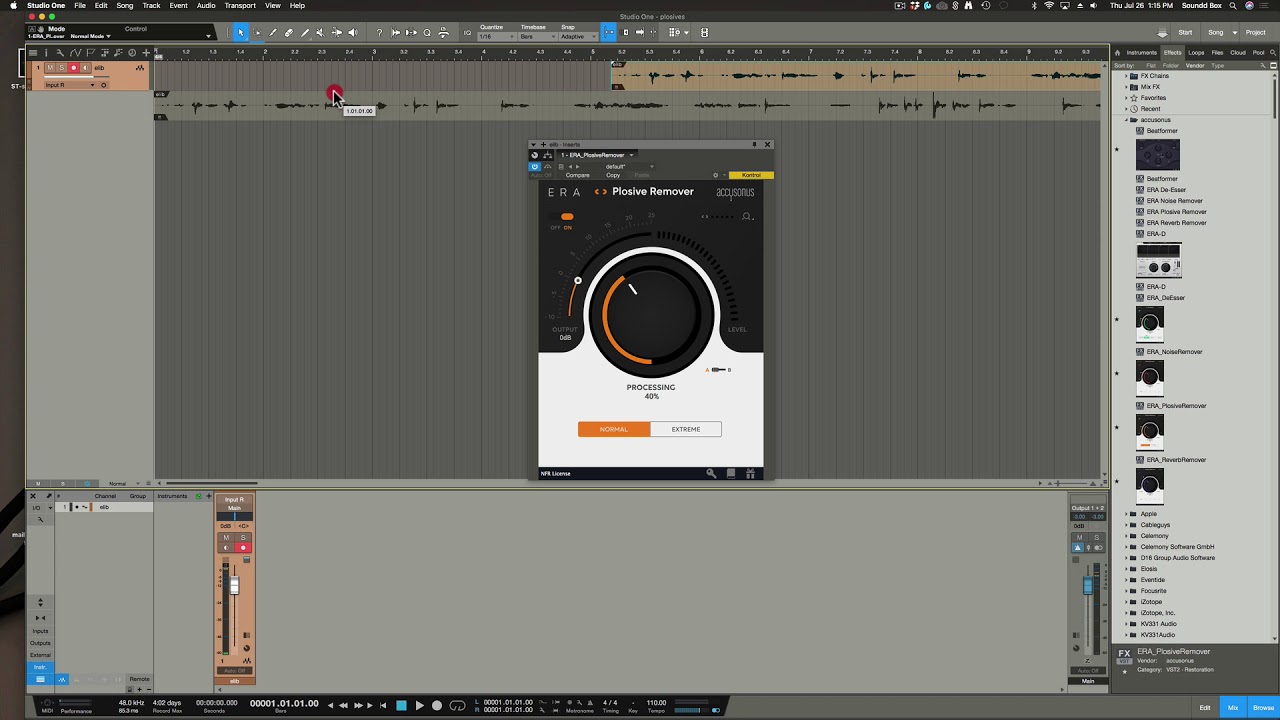Toggle the IQ input quantize button
The image size is (1280, 720).
[468, 32]
